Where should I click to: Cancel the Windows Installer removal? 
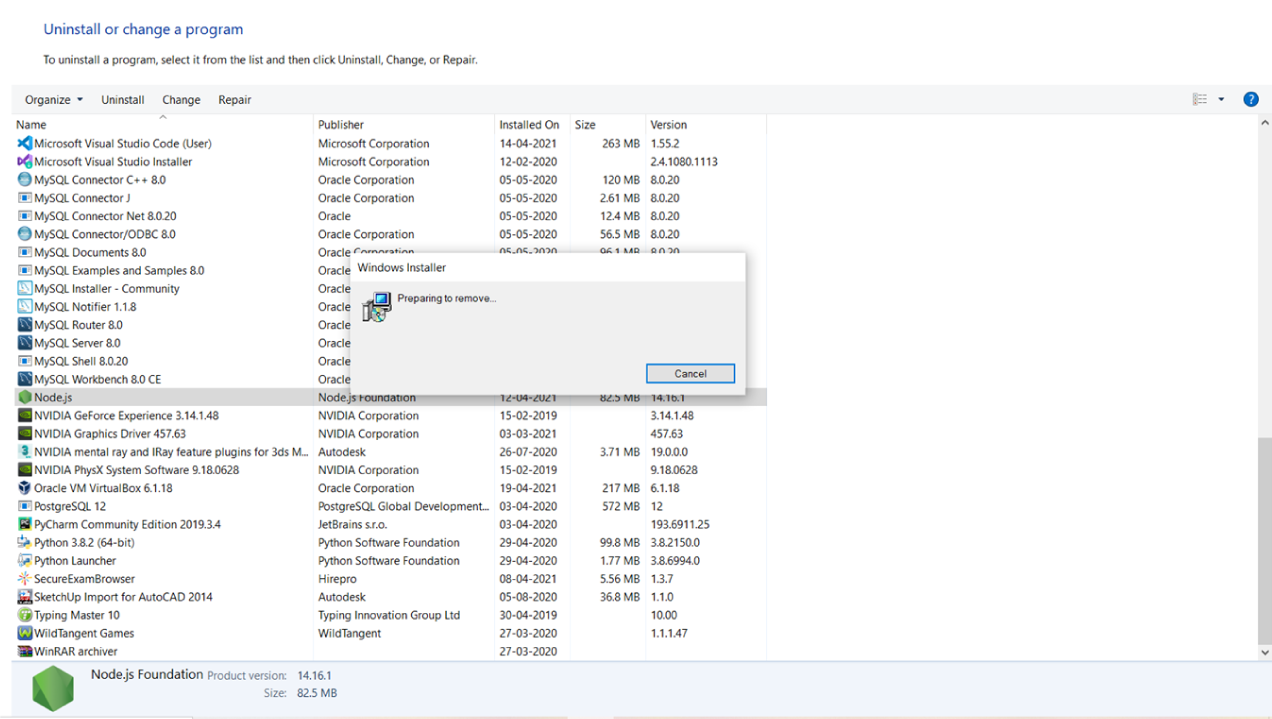[690, 373]
